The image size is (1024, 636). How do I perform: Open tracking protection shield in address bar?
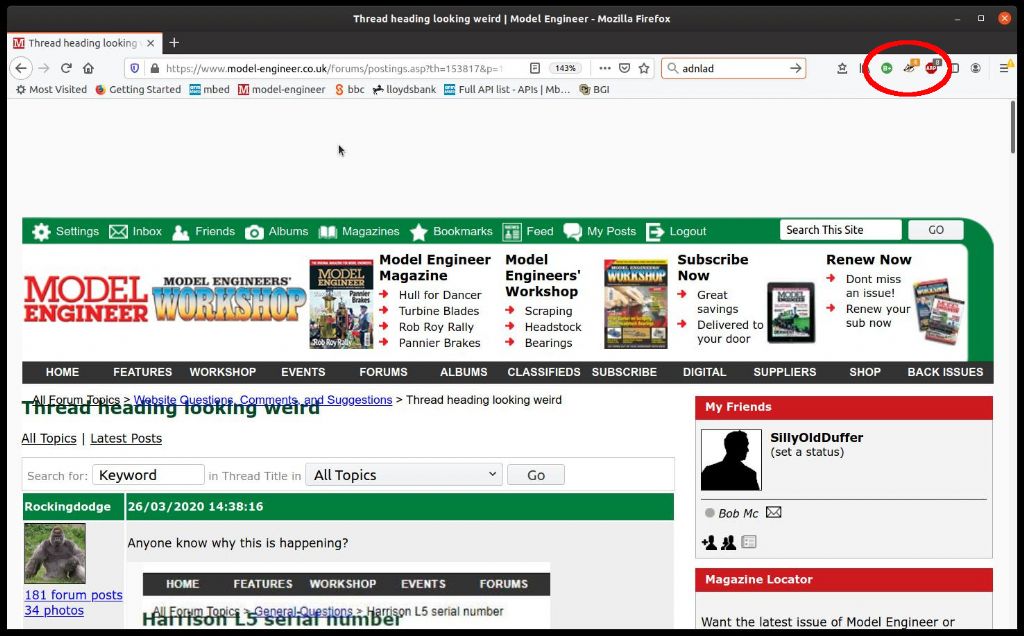click(x=135, y=68)
